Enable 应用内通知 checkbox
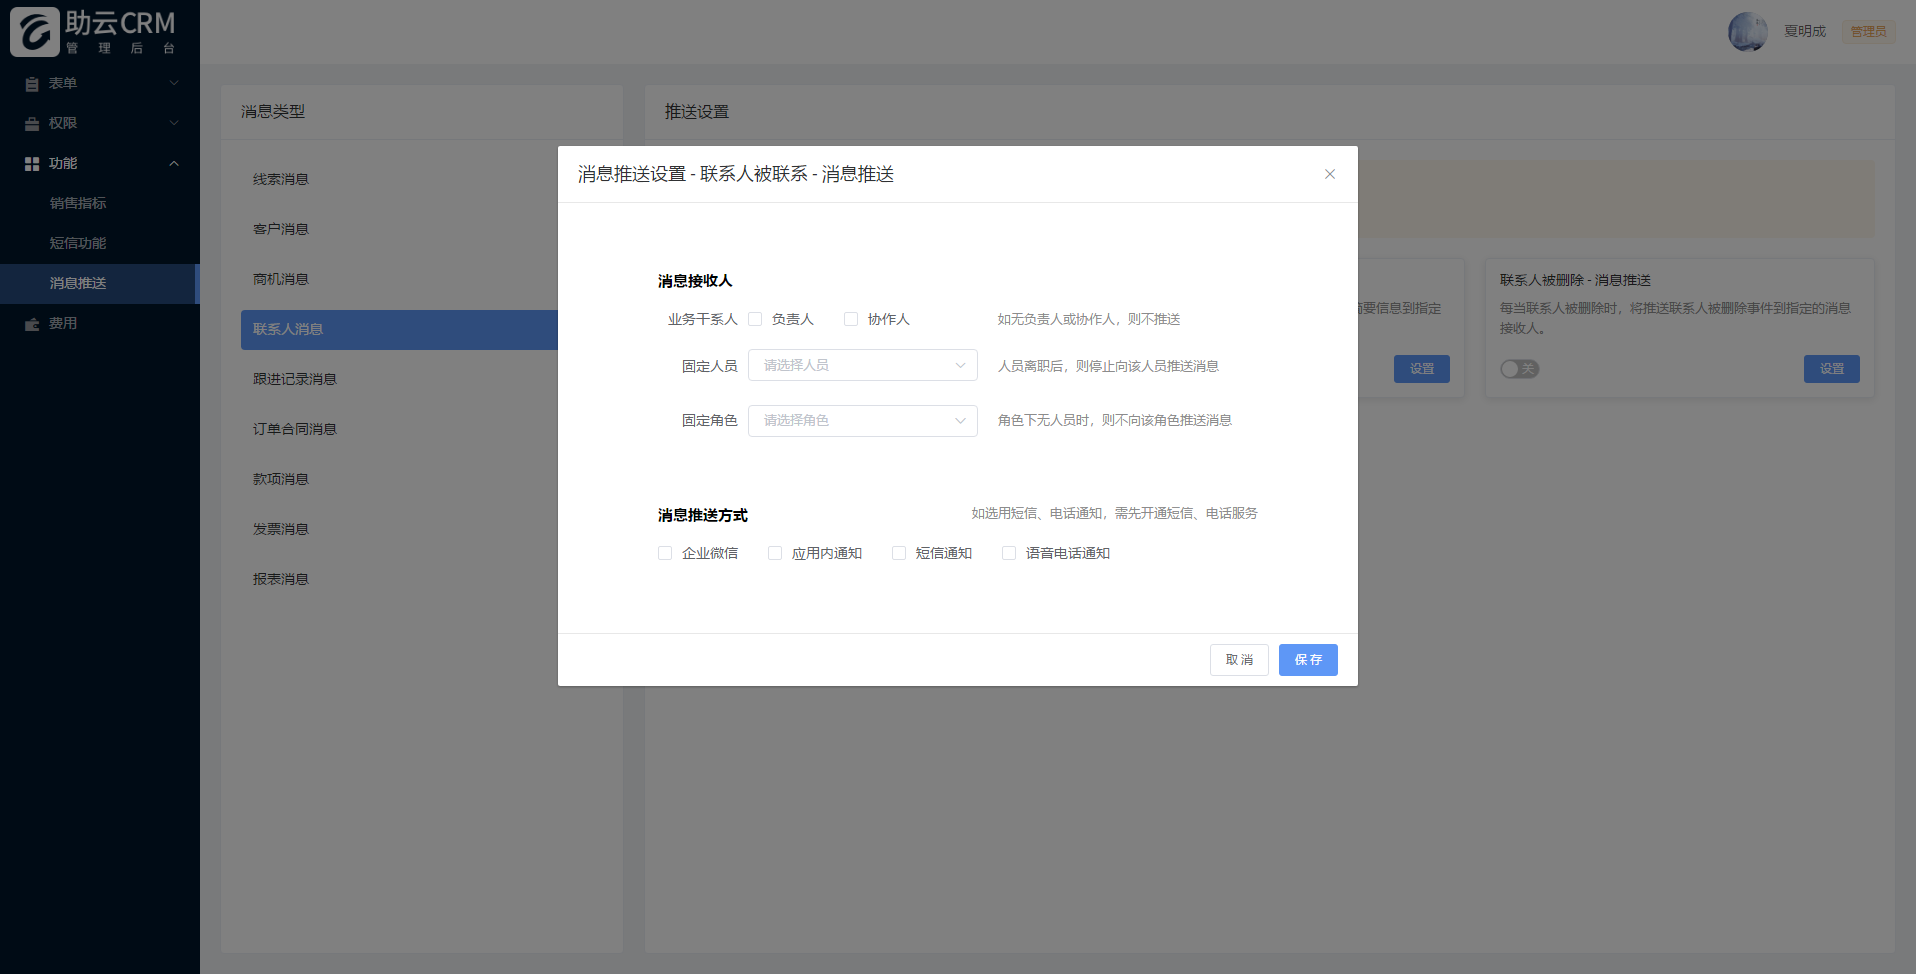Screen dimensions: 1916x974 775,553
